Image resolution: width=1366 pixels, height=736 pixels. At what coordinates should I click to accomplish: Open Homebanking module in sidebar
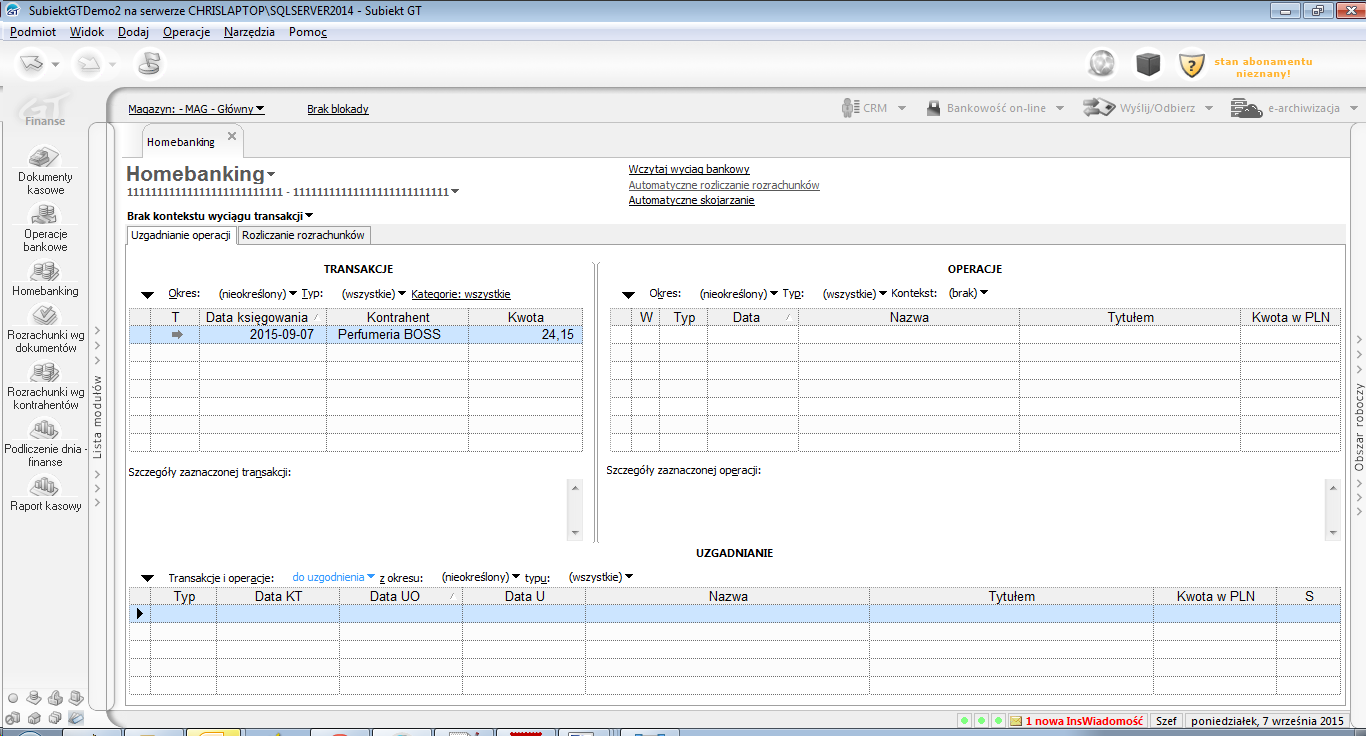(46, 279)
